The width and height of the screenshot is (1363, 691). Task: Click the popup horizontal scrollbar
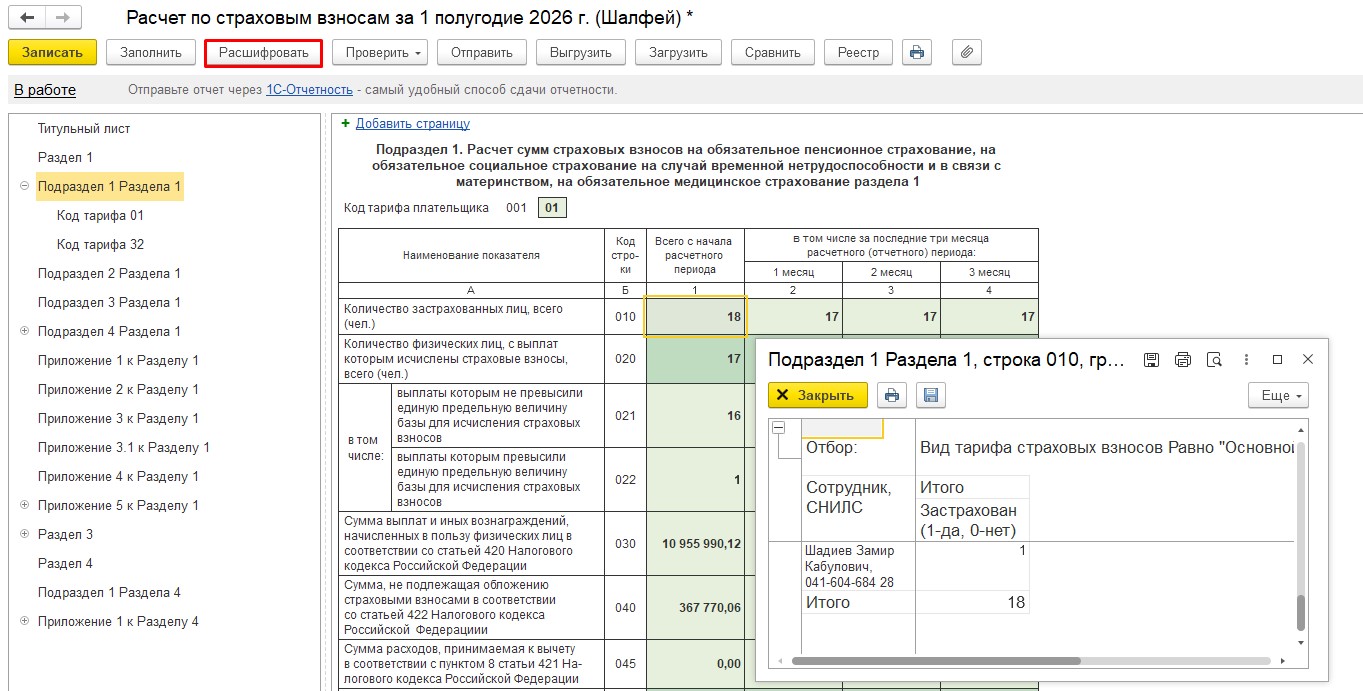[x=935, y=661]
